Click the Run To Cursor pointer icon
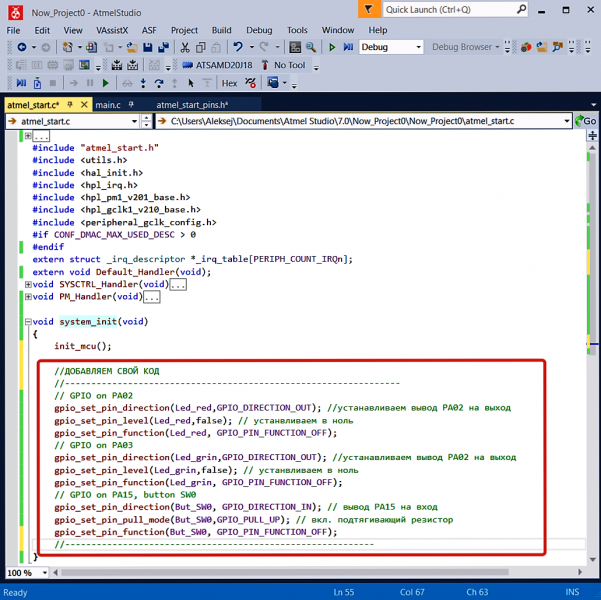Screen dimensions: 601x600 (191, 83)
